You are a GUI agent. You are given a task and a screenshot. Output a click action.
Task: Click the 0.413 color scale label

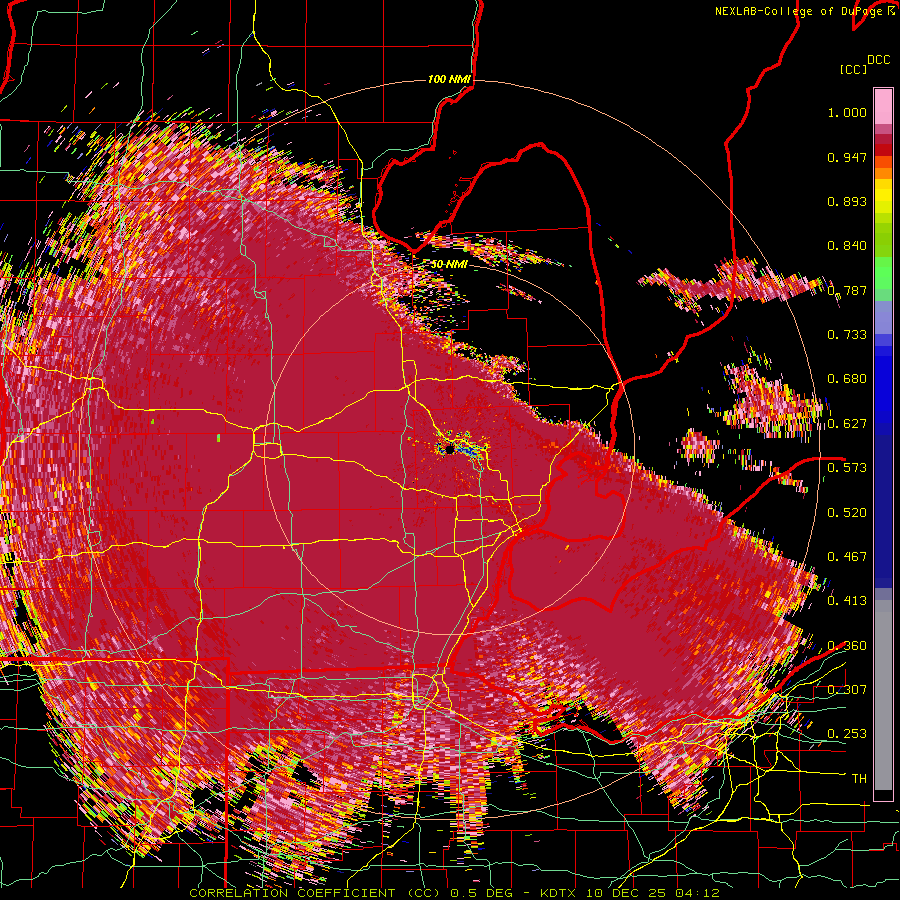click(847, 600)
